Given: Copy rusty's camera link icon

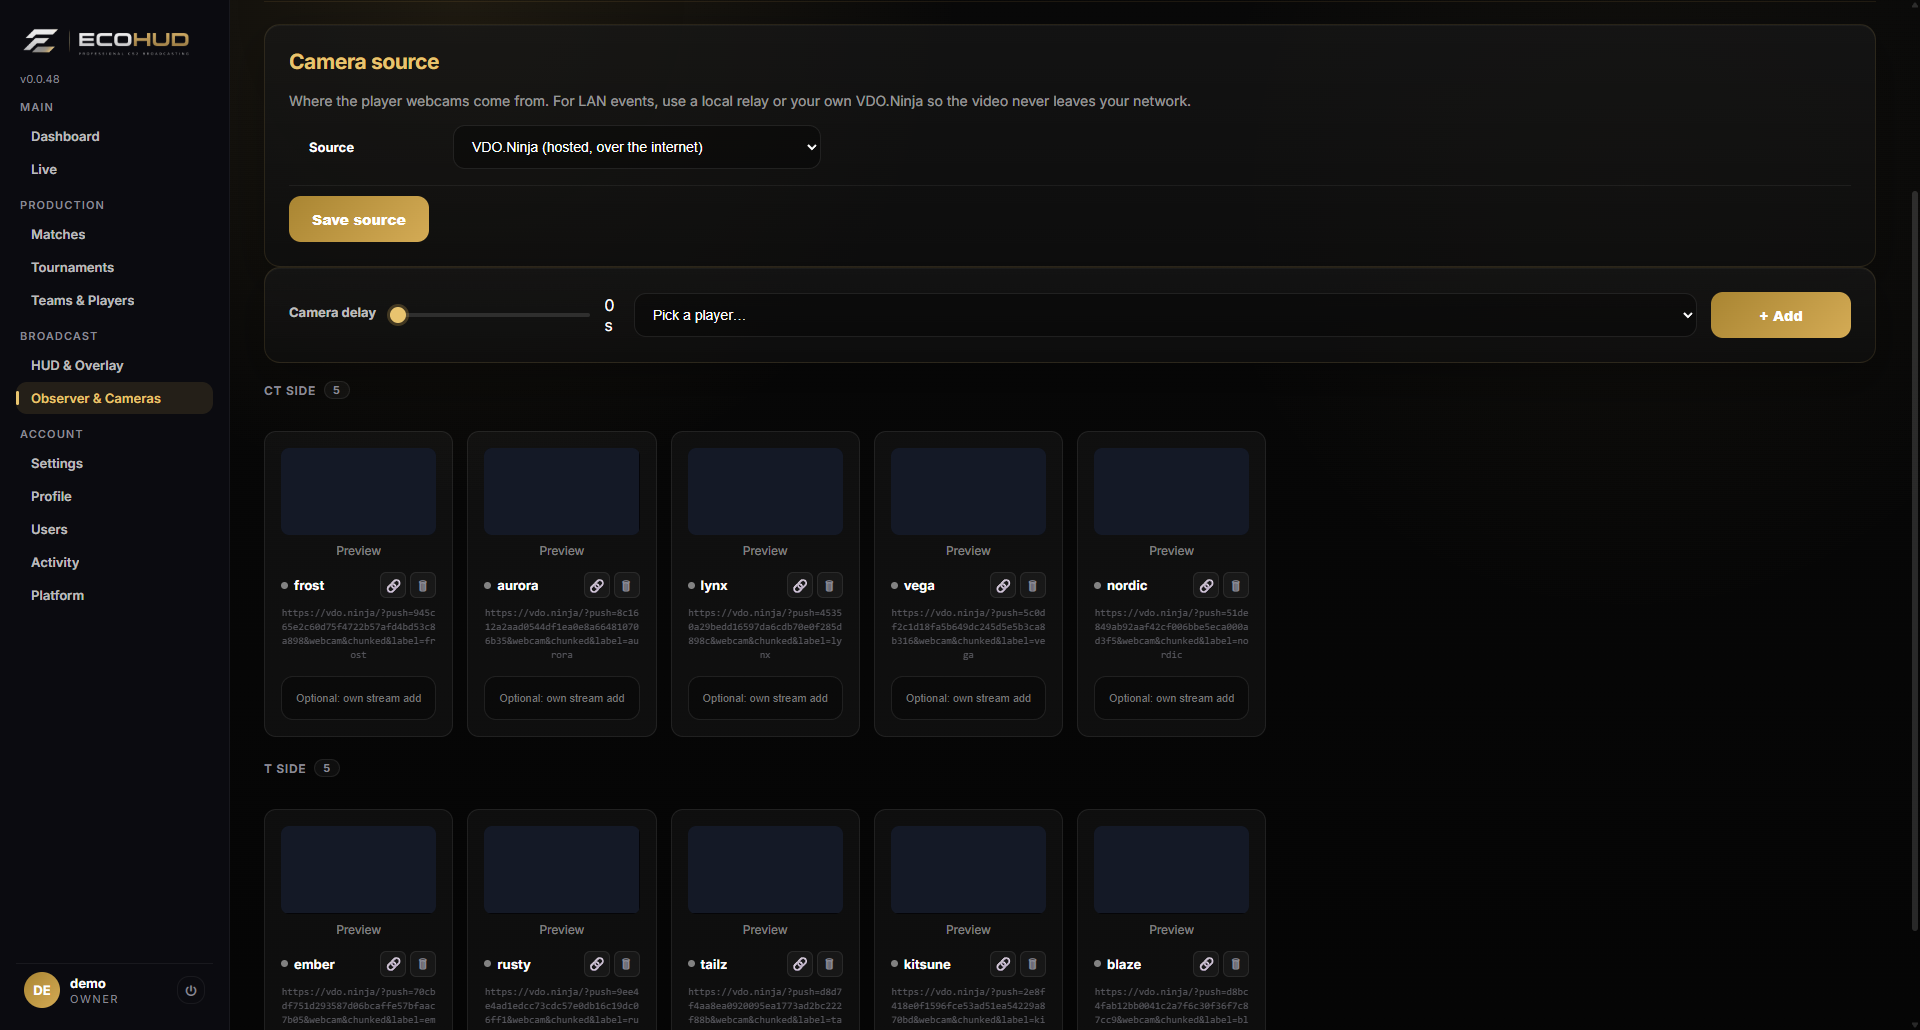Looking at the screenshot, I should click(x=596, y=964).
